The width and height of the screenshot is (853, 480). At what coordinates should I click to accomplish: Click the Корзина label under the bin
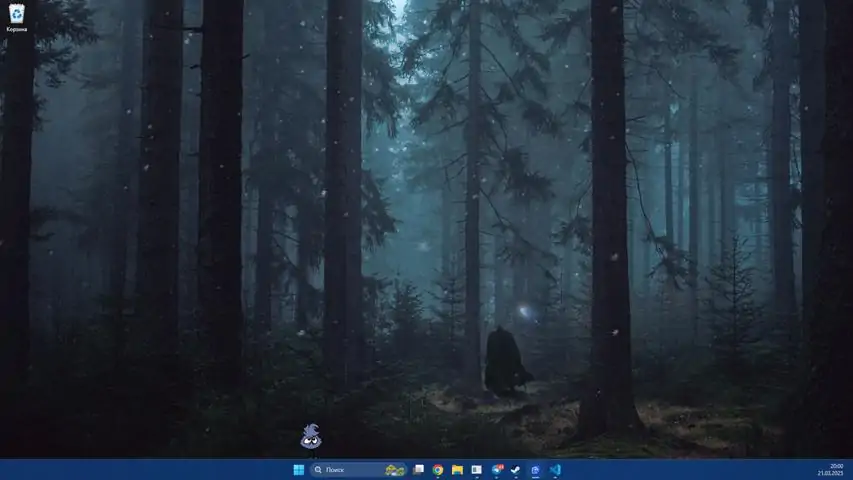[x=16, y=30]
